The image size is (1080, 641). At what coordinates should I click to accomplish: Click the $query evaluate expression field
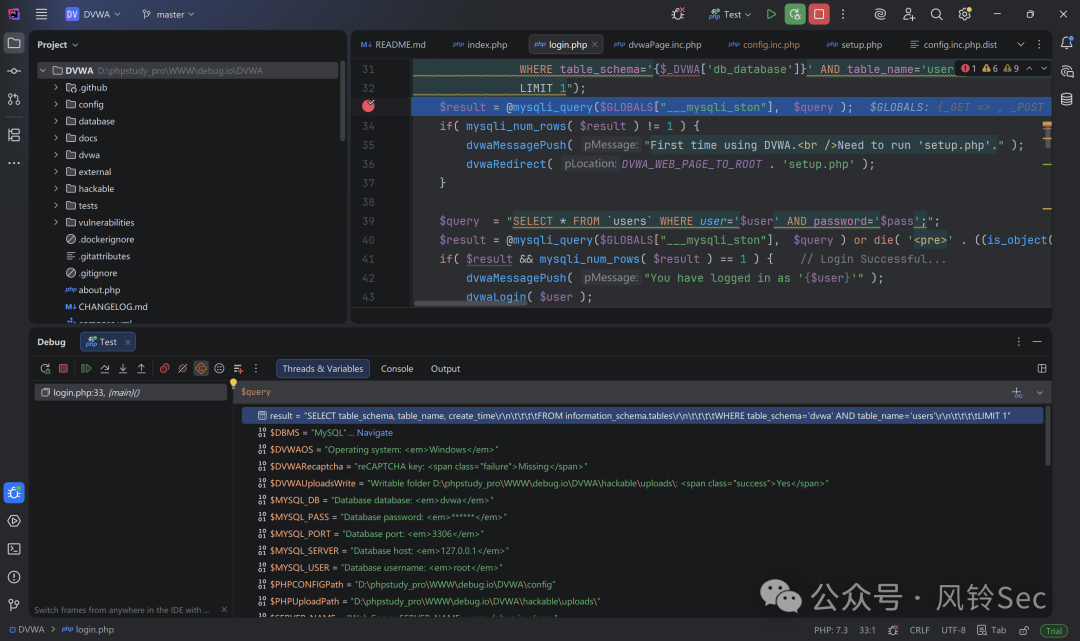click(x=620, y=392)
